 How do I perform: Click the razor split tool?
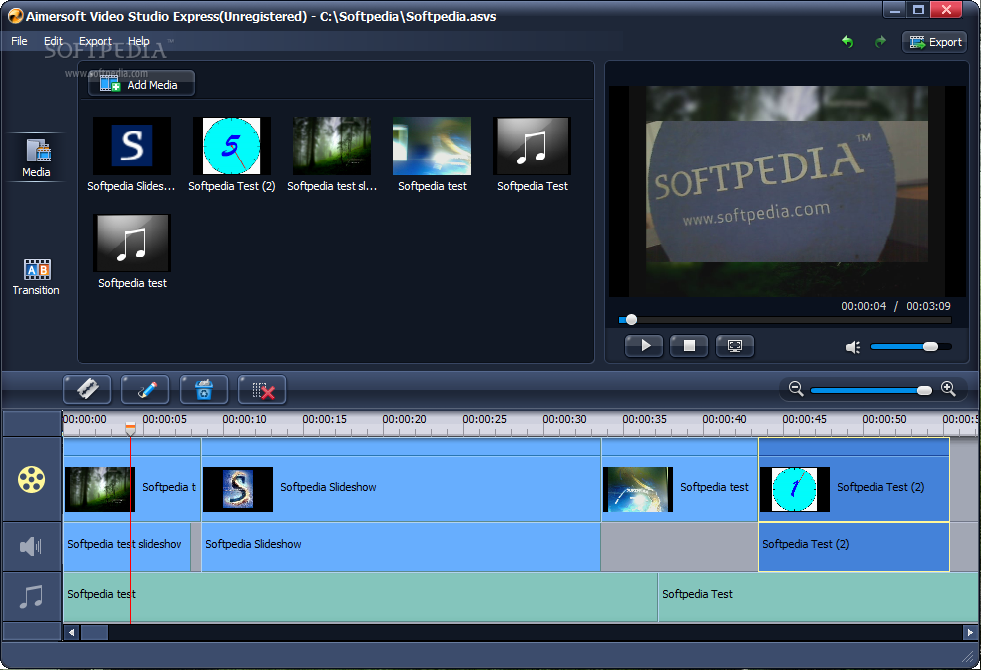(x=88, y=390)
